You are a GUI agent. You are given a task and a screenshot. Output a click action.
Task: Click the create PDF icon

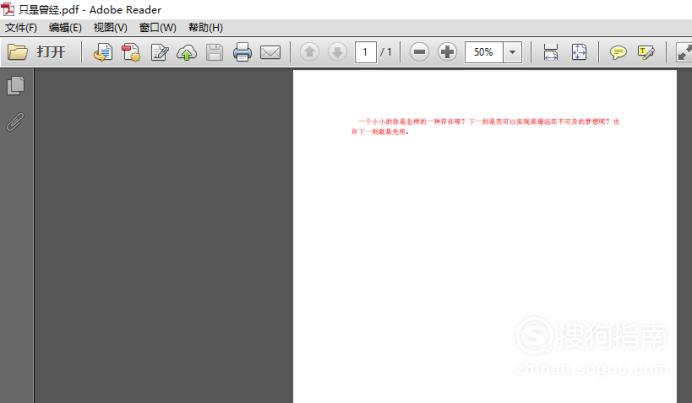[131, 52]
